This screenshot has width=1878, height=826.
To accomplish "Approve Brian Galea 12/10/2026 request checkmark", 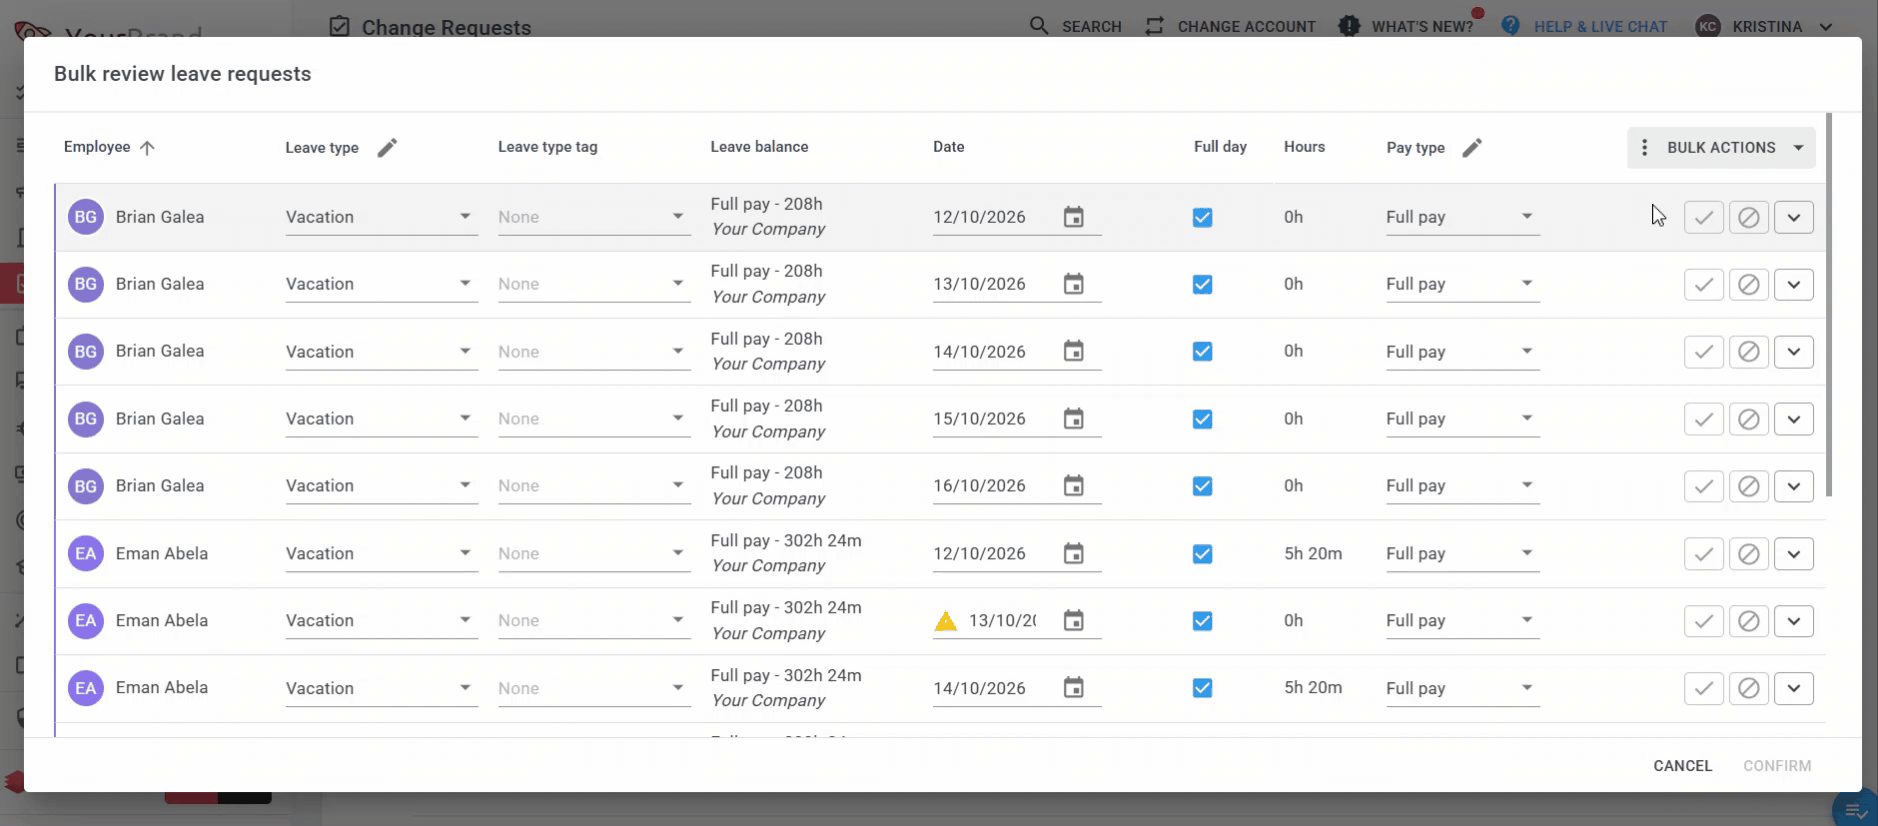I will tap(1703, 217).
